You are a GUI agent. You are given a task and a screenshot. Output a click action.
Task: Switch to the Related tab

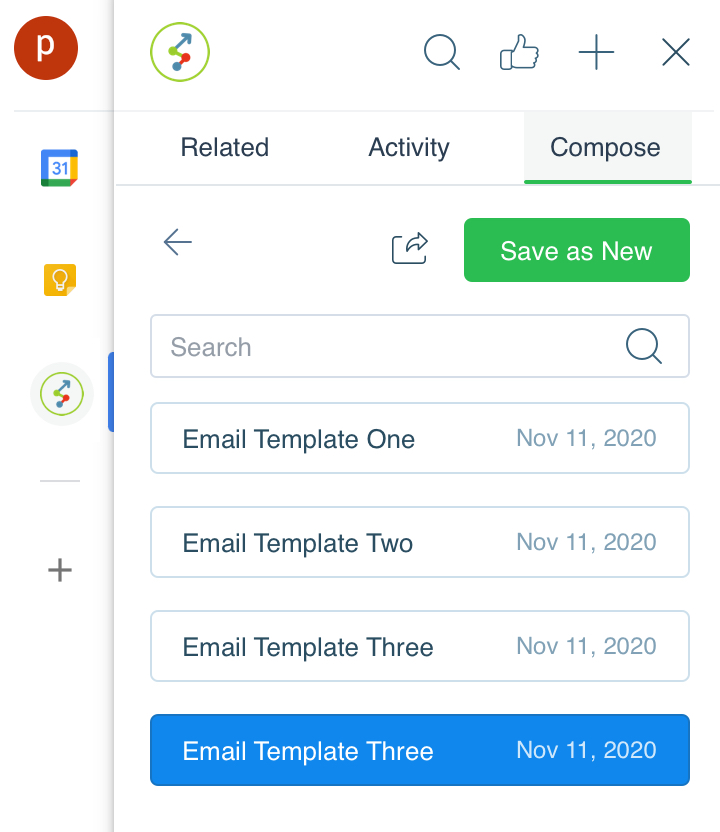tap(225, 148)
